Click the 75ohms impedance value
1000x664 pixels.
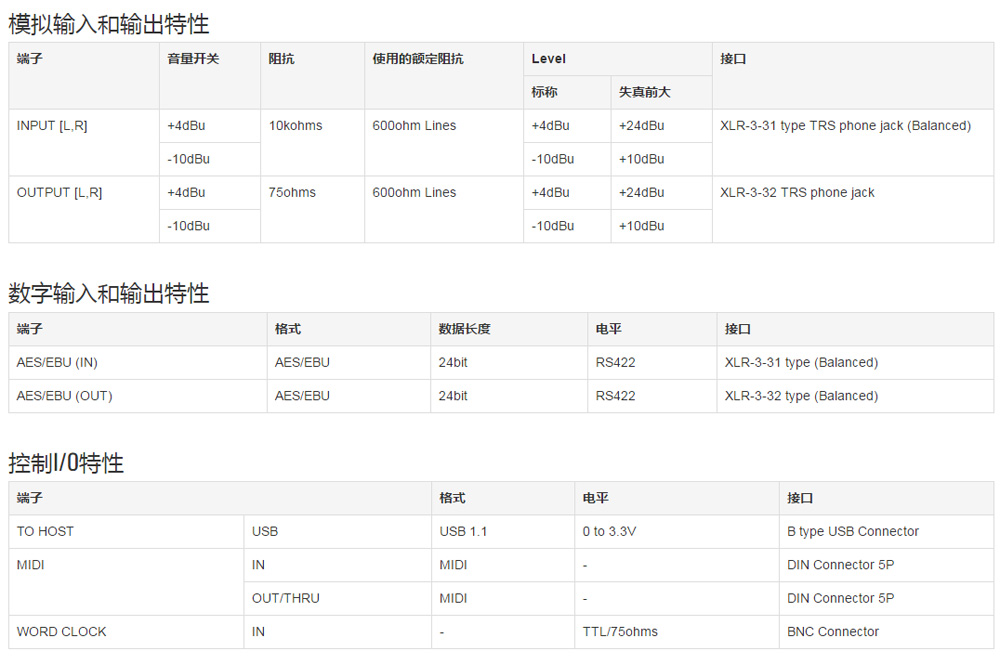point(292,193)
